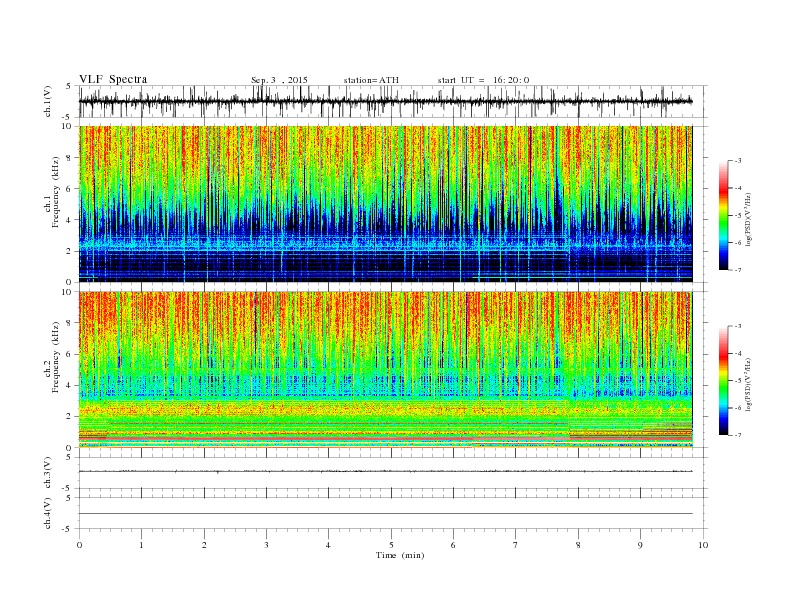The image size is (792, 612).
Task: Click the 'VLF Spectra' title text
Action: click(x=113, y=79)
